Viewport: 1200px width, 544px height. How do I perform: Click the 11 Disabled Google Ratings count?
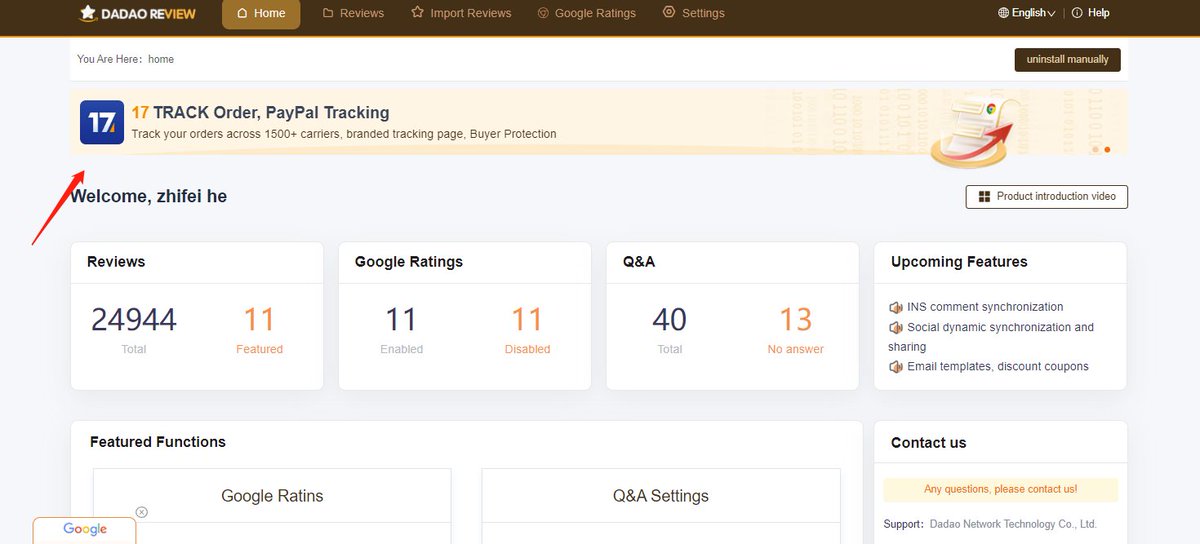pyautogui.click(x=527, y=320)
